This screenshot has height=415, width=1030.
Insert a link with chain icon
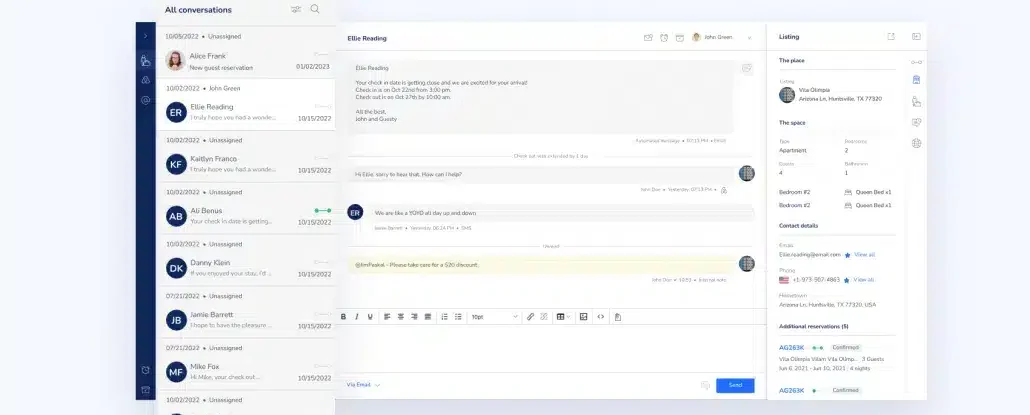pos(531,317)
